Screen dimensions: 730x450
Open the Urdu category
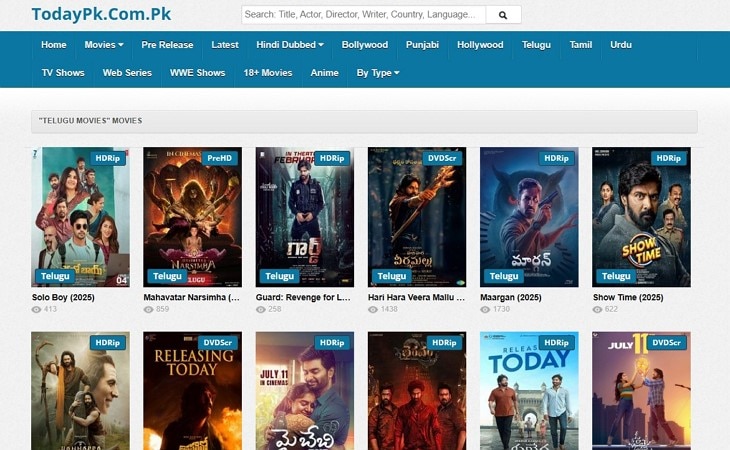(621, 45)
